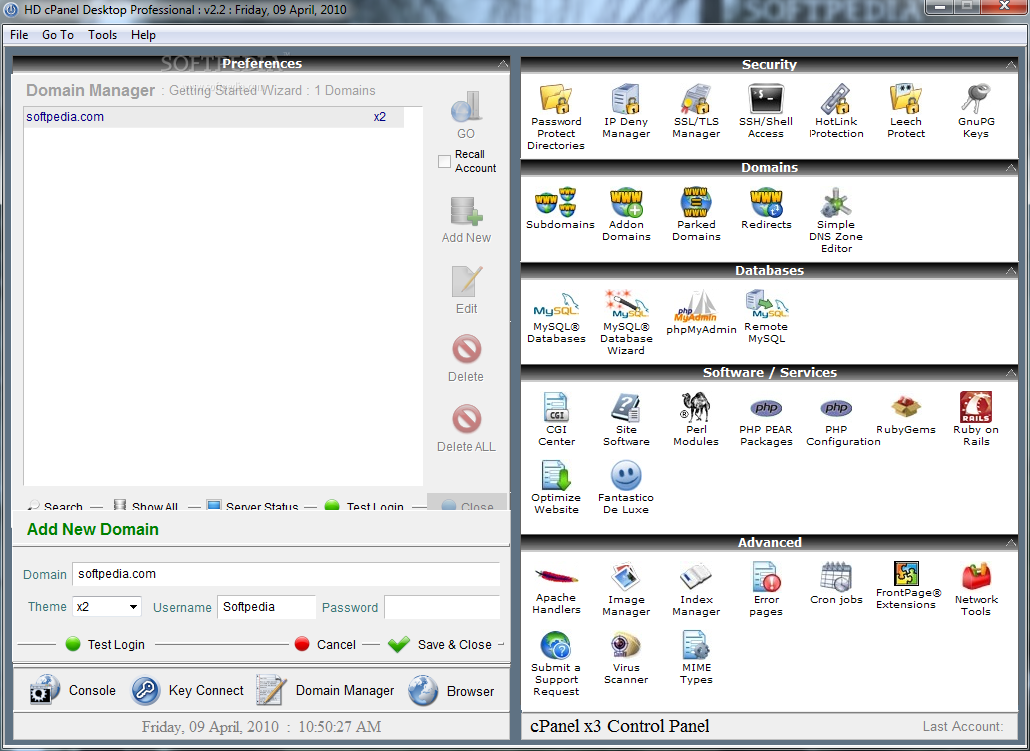Open Network Tools

[x=976, y=590]
